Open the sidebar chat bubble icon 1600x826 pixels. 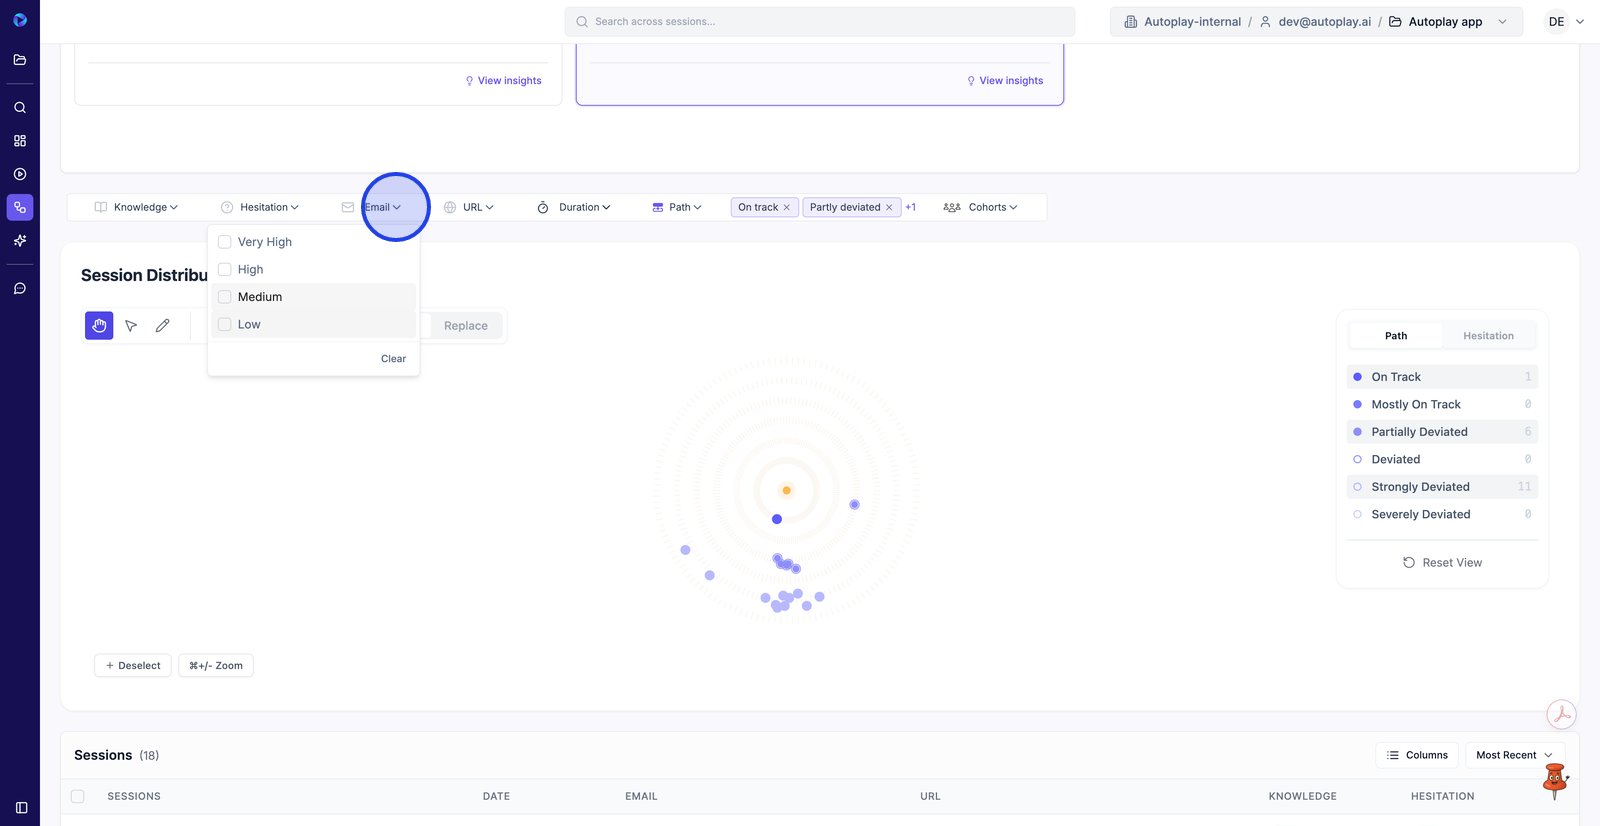click(x=20, y=289)
